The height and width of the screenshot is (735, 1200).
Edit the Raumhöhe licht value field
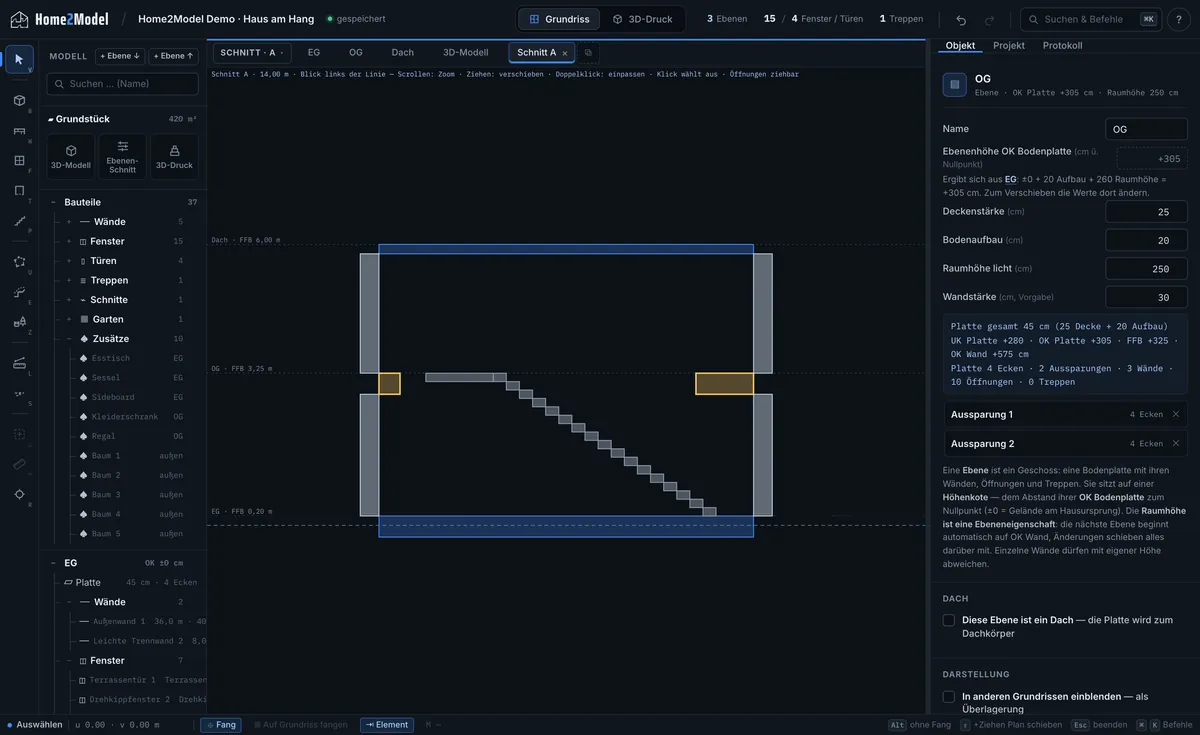click(x=1147, y=269)
